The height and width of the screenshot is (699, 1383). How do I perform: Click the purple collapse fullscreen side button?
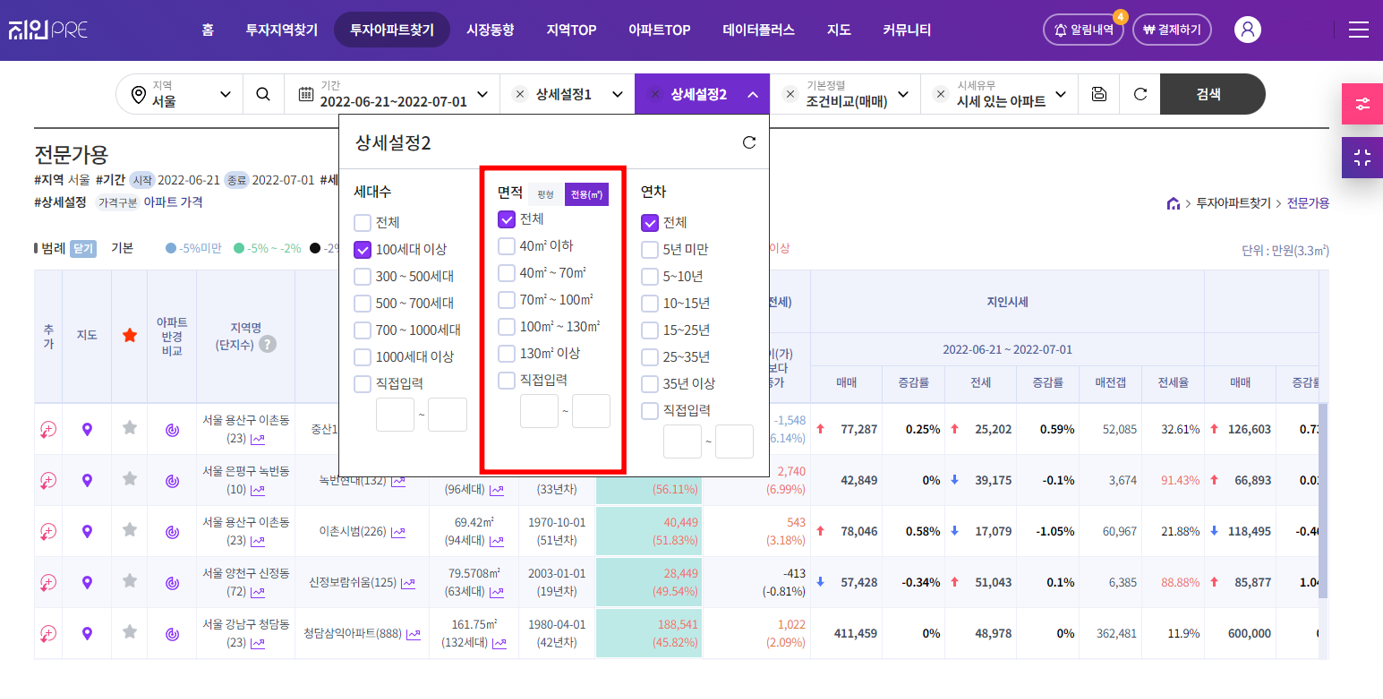pos(1362,158)
